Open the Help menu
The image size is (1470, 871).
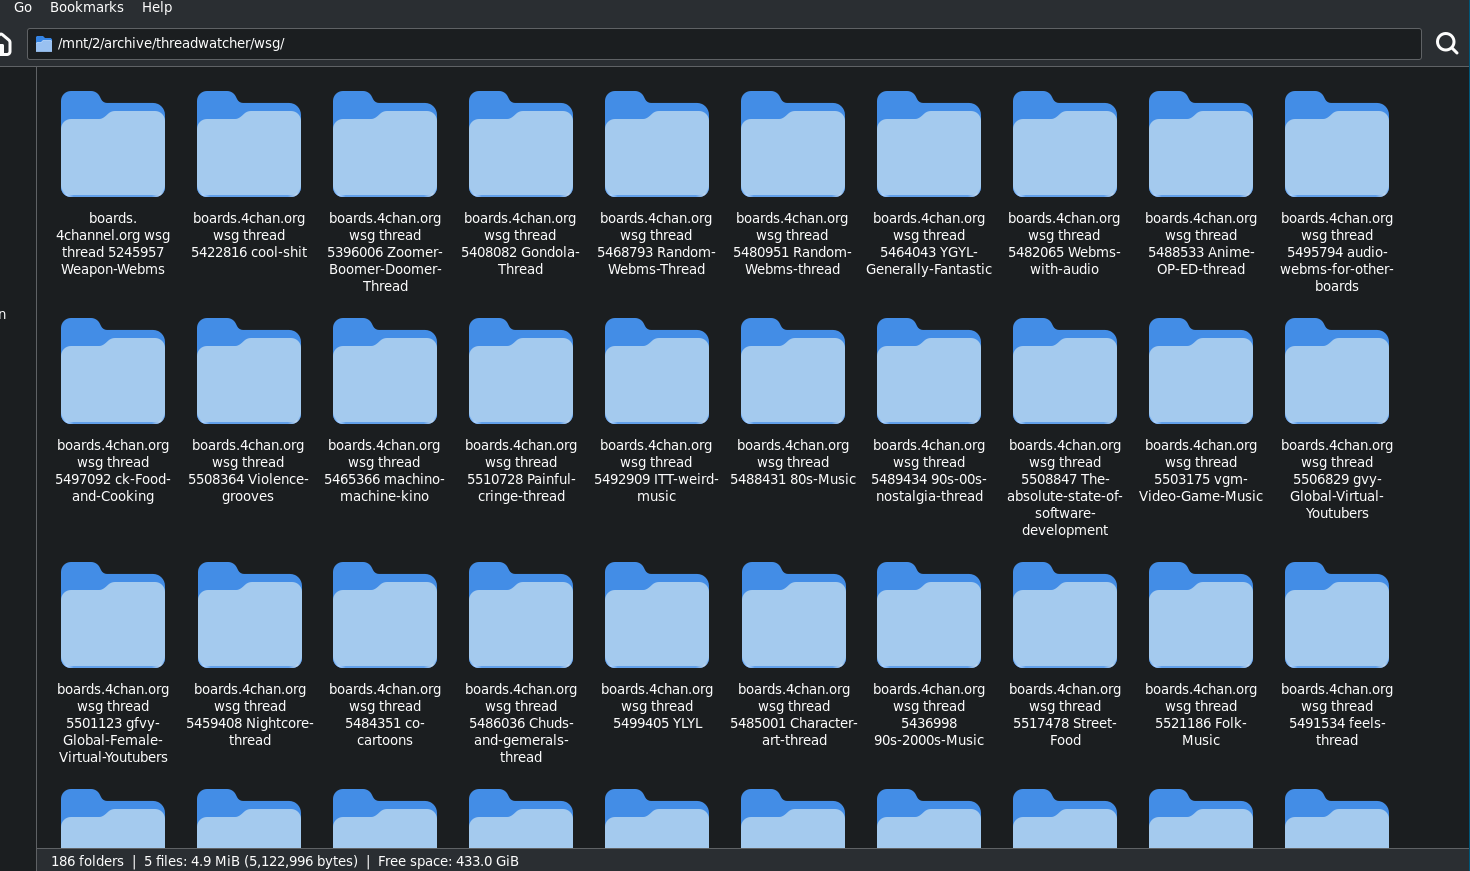click(157, 7)
